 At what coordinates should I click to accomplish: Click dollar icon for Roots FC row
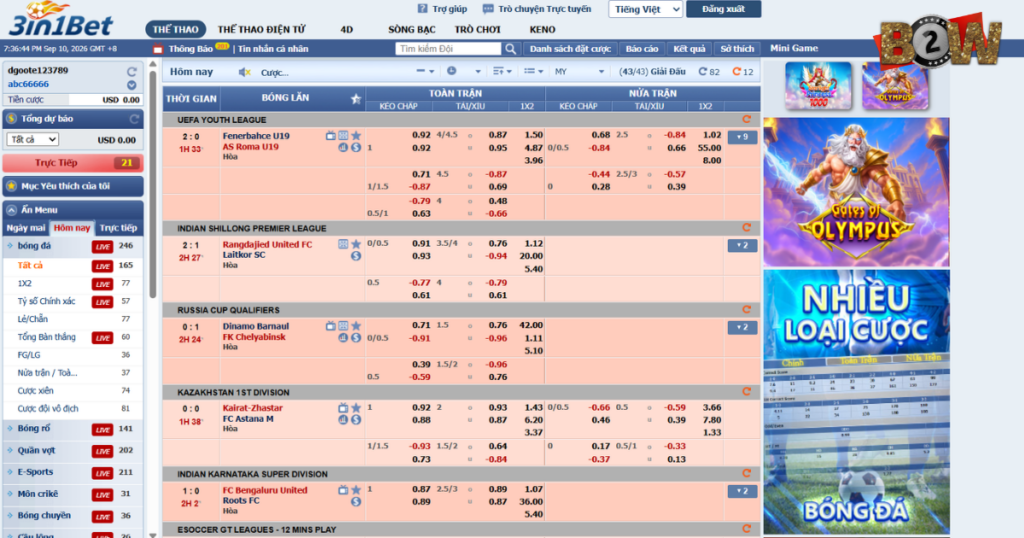click(356, 501)
